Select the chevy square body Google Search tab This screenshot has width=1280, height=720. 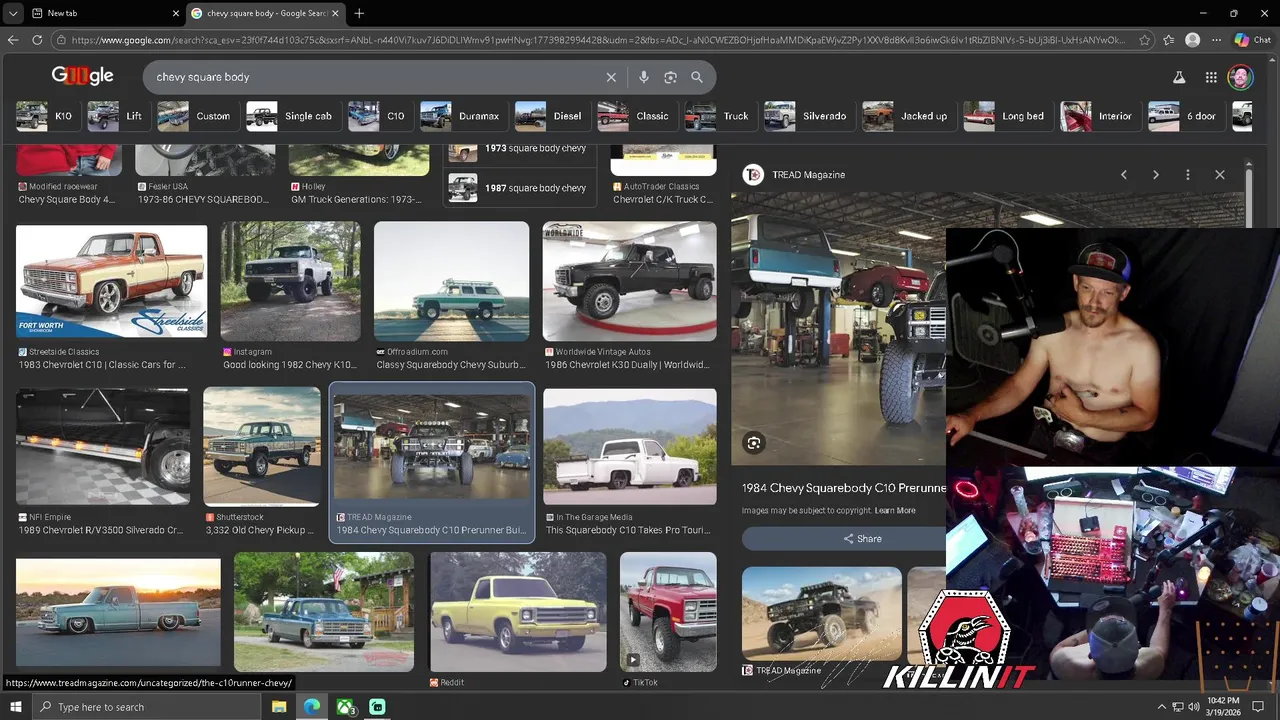265,13
